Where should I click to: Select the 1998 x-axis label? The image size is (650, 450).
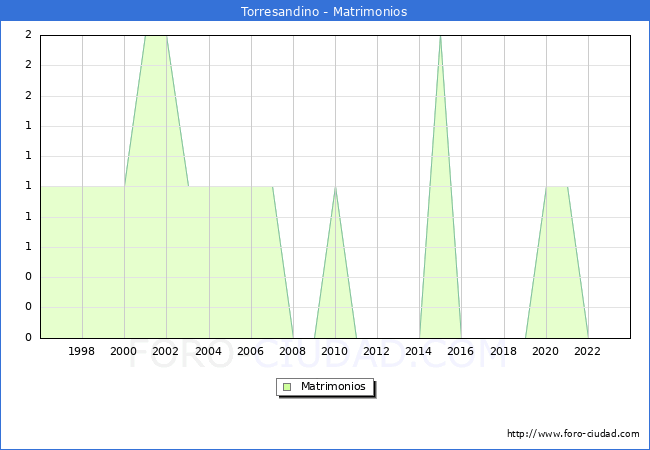pos(81,351)
